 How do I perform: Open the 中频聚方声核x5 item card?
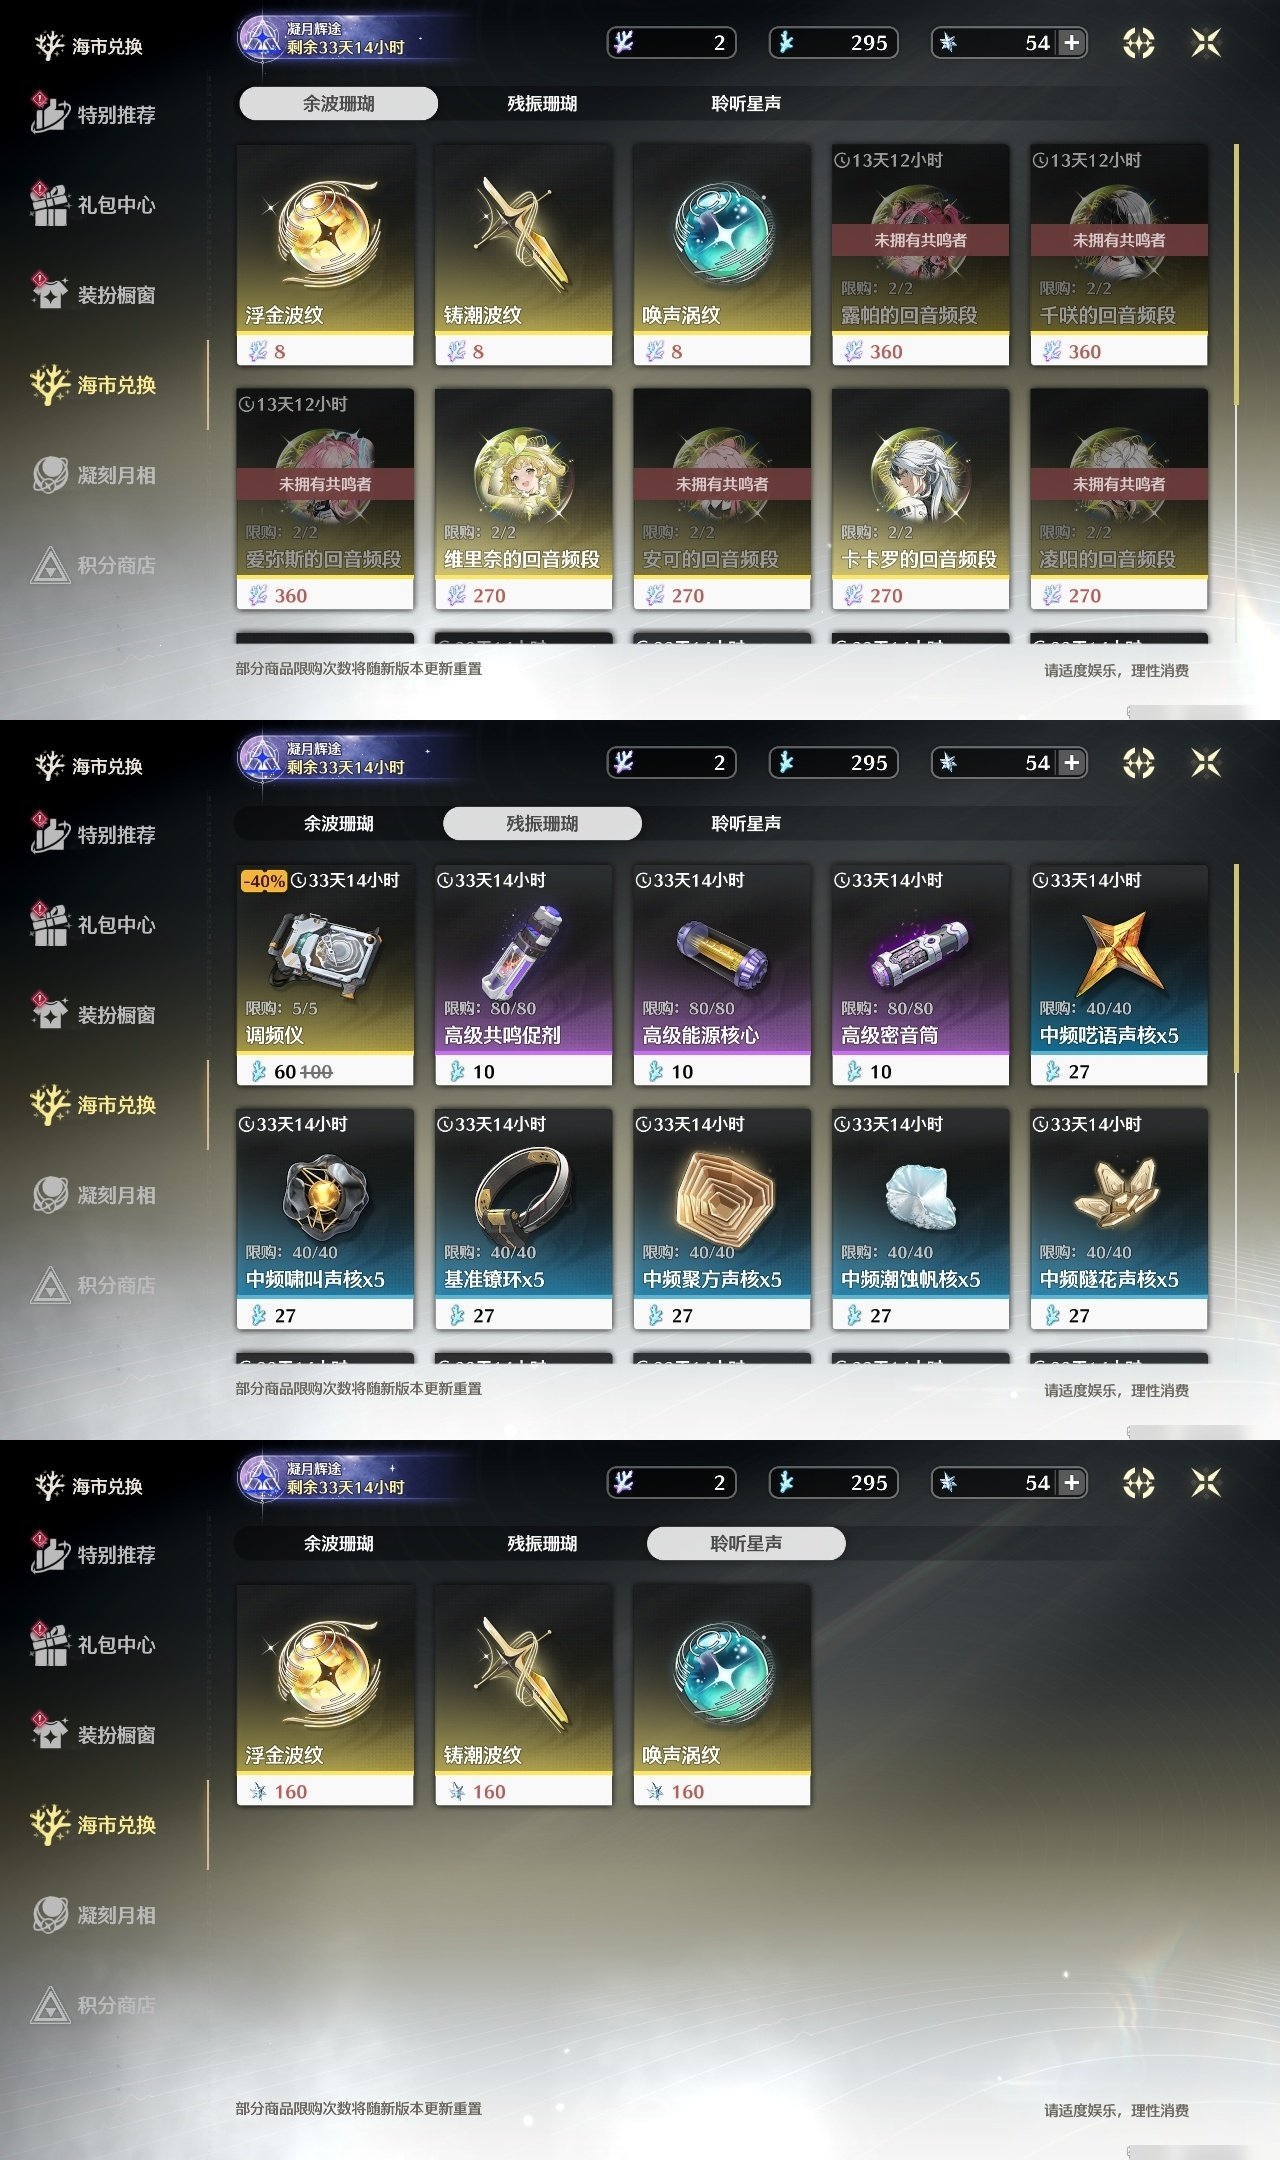pos(722,1219)
